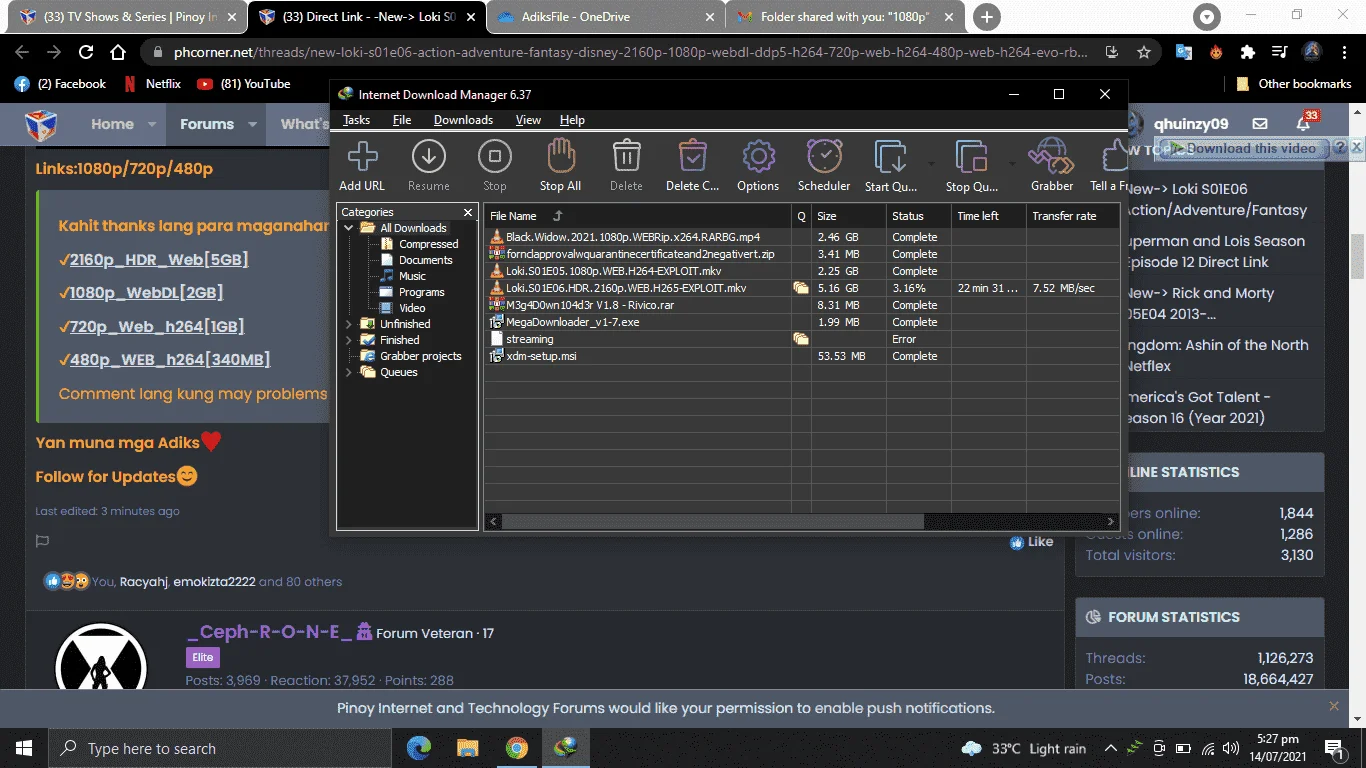Select Black.Widow.2021.1080p download row
This screenshot has height=768, width=1366.
[802, 237]
